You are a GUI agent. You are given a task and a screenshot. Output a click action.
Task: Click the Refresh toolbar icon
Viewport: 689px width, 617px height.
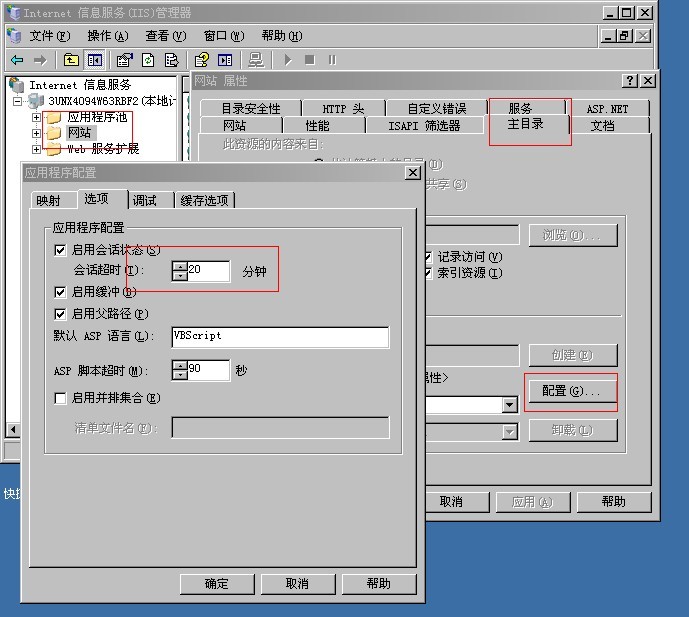148,60
